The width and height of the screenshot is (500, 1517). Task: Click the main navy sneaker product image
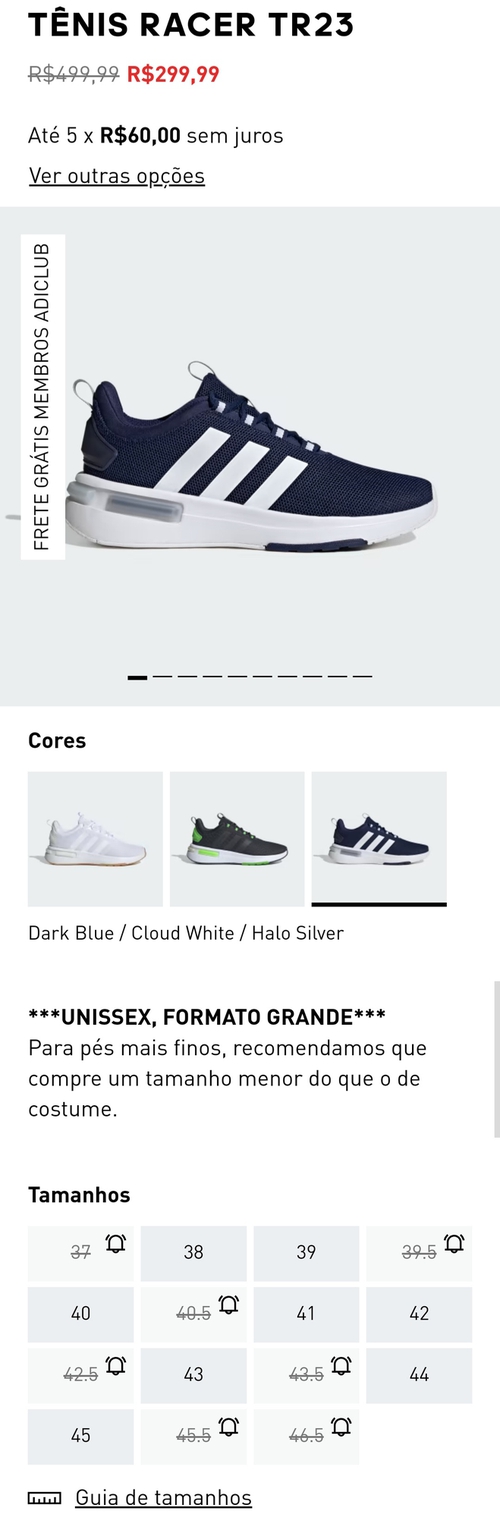click(250, 456)
